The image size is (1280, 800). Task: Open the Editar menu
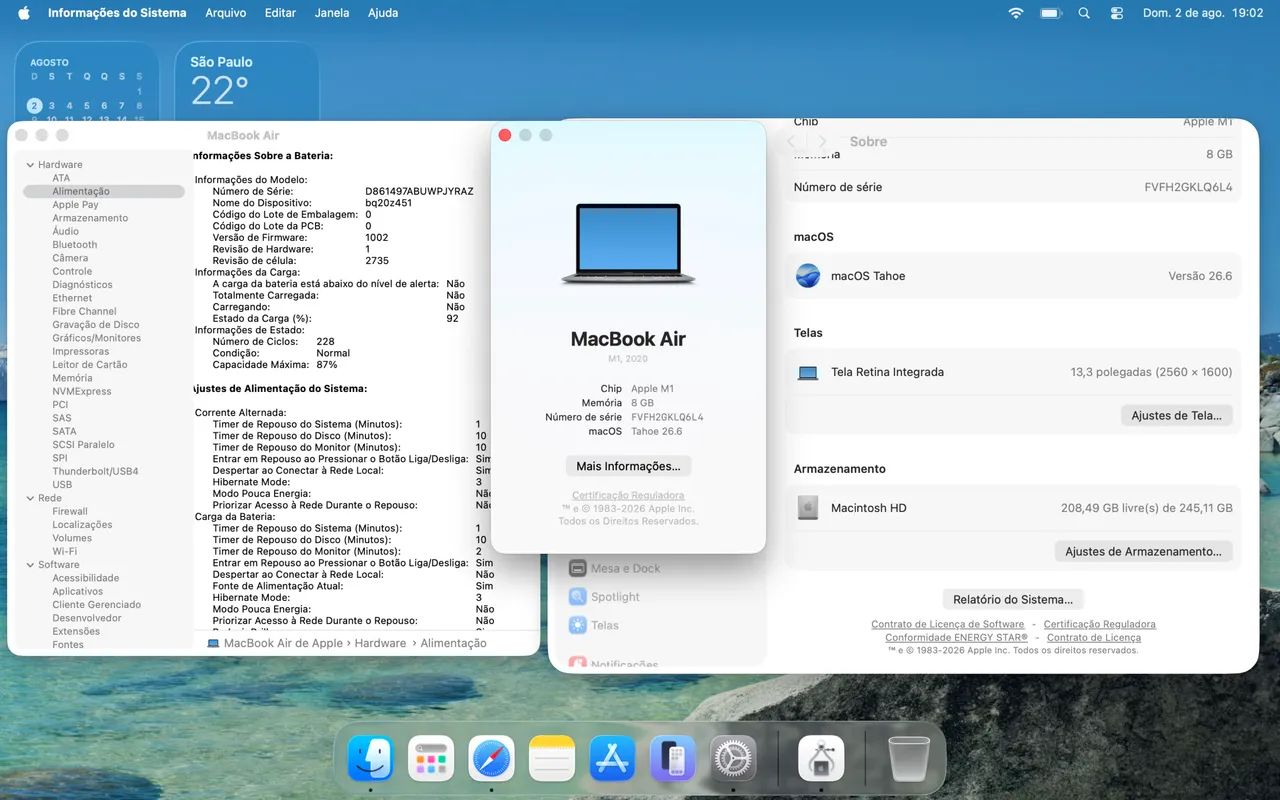280,13
